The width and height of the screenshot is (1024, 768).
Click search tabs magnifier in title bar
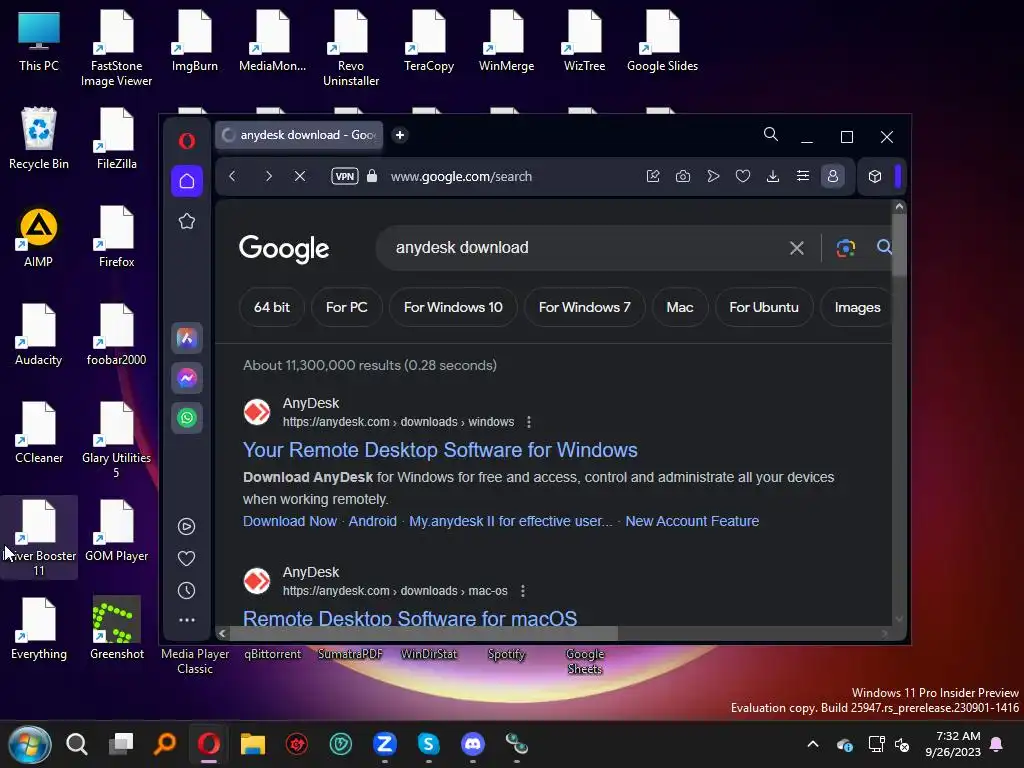click(771, 135)
